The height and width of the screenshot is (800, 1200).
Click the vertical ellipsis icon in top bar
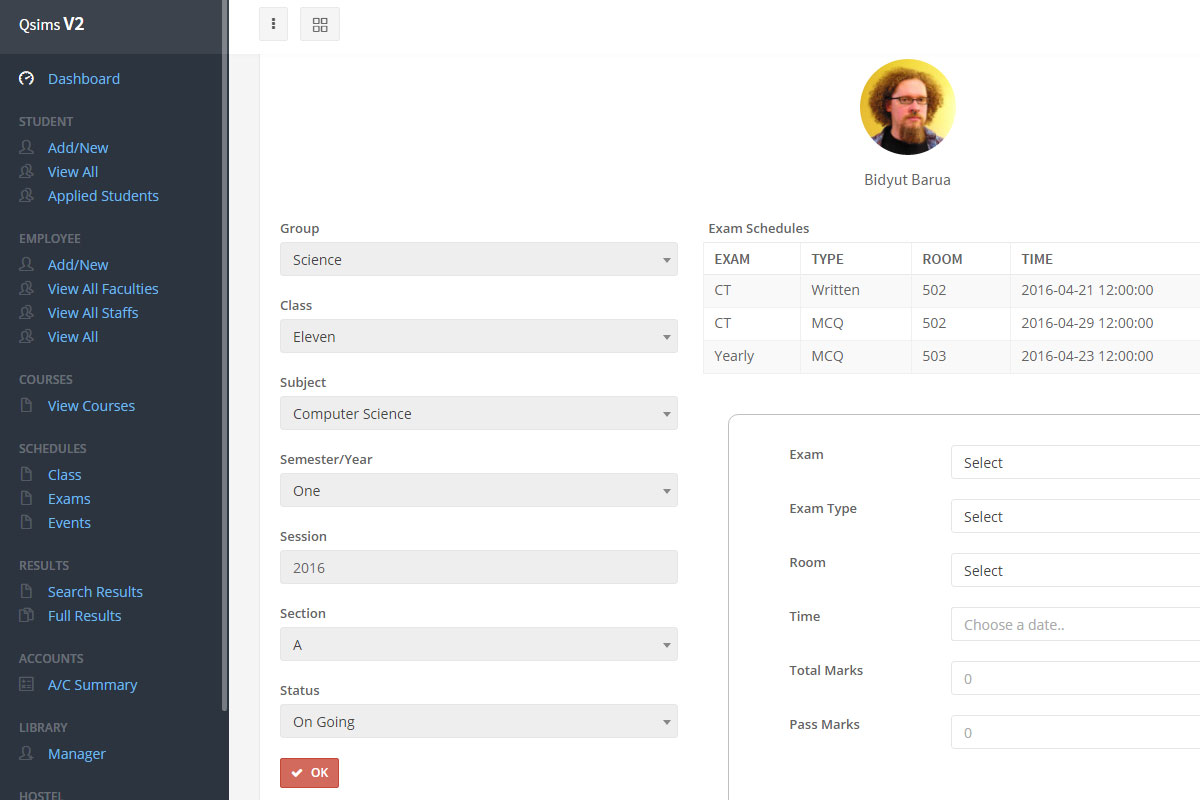pyautogui.click(x=273, y=24)
